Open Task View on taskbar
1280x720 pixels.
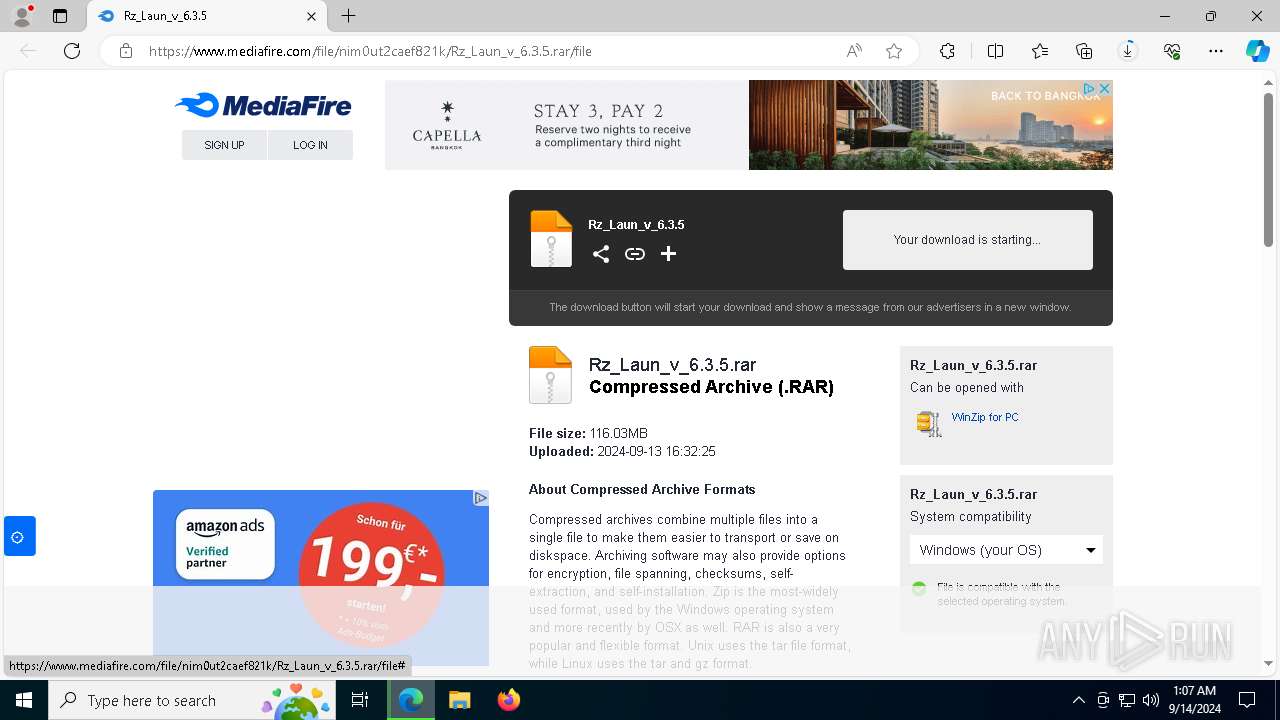pos(361,700)
